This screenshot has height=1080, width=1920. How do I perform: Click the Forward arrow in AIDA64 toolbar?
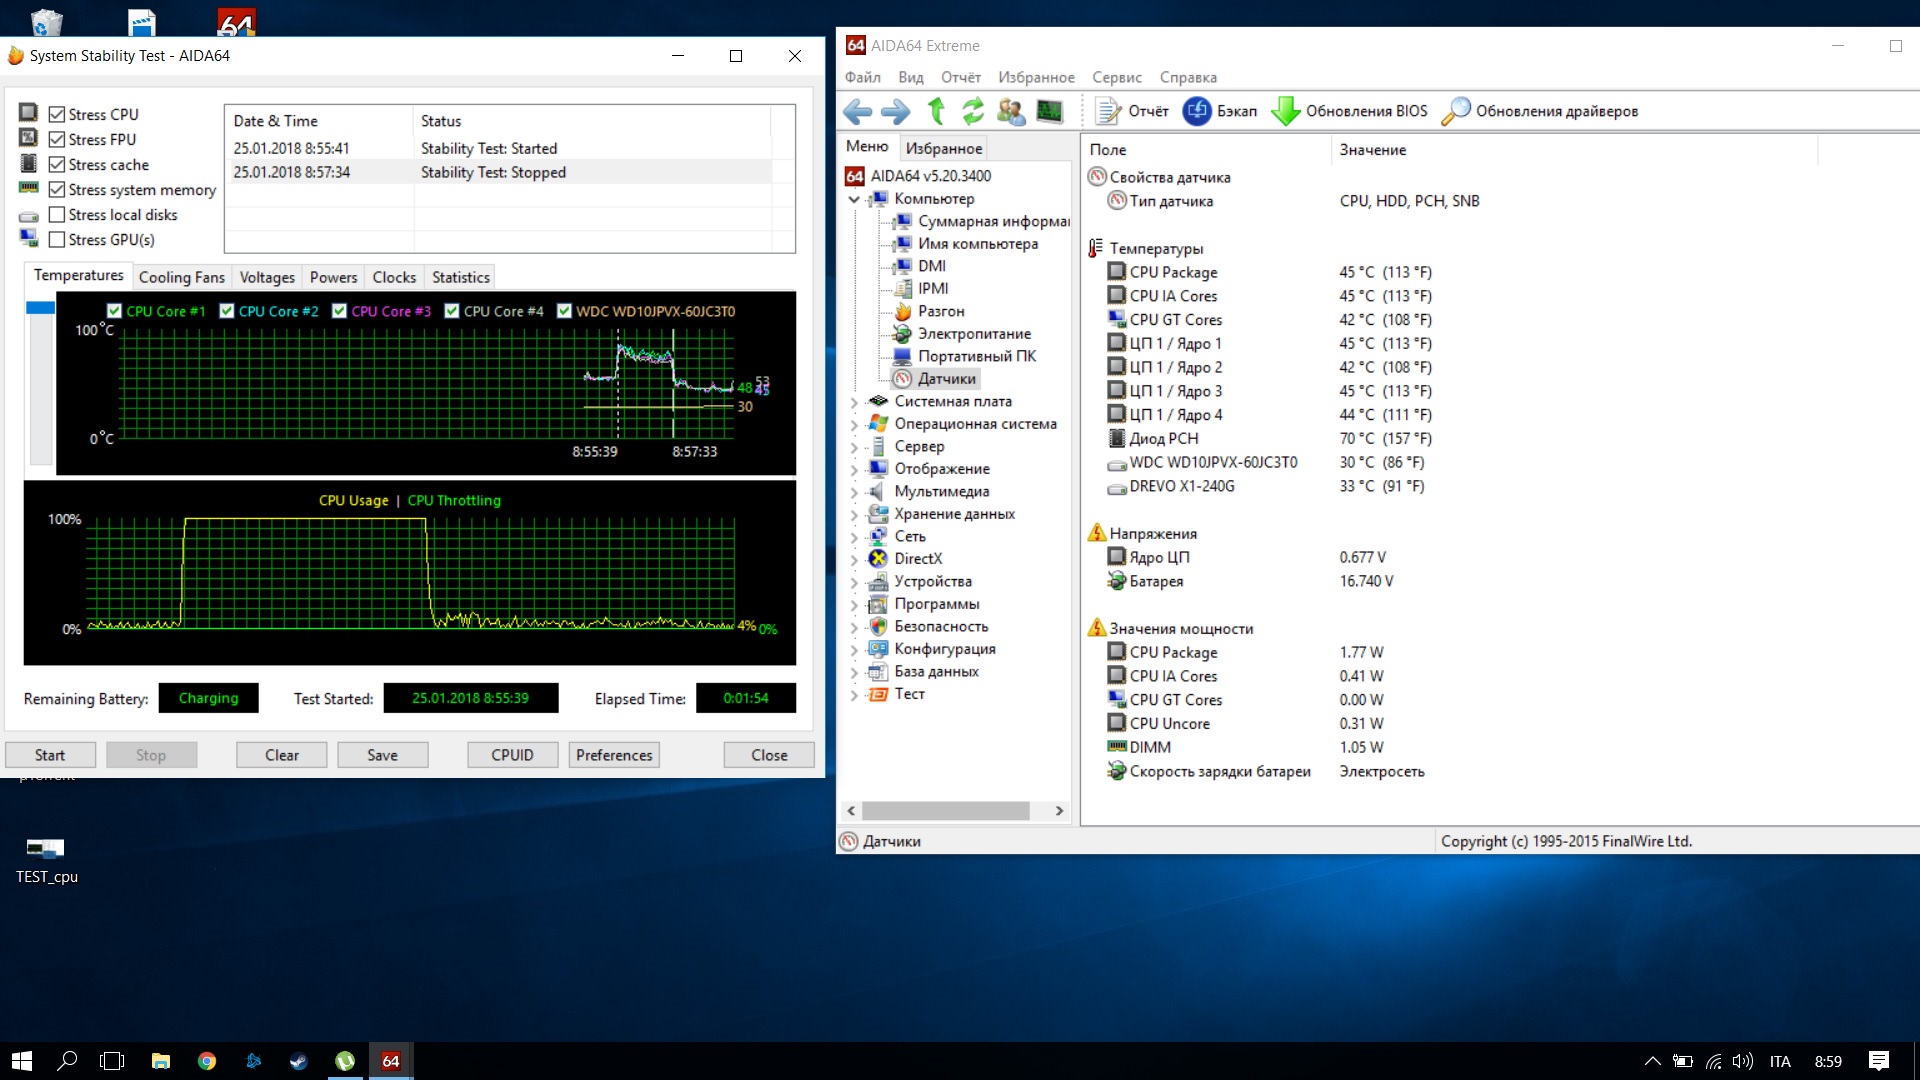(895, 111)
